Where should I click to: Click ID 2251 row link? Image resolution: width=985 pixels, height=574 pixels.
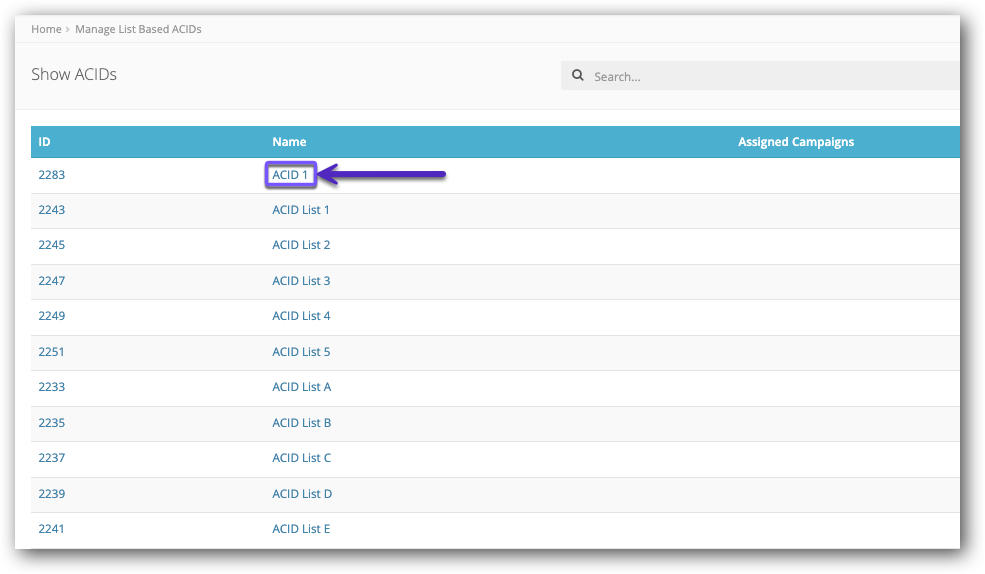click(x=51, y=352)
